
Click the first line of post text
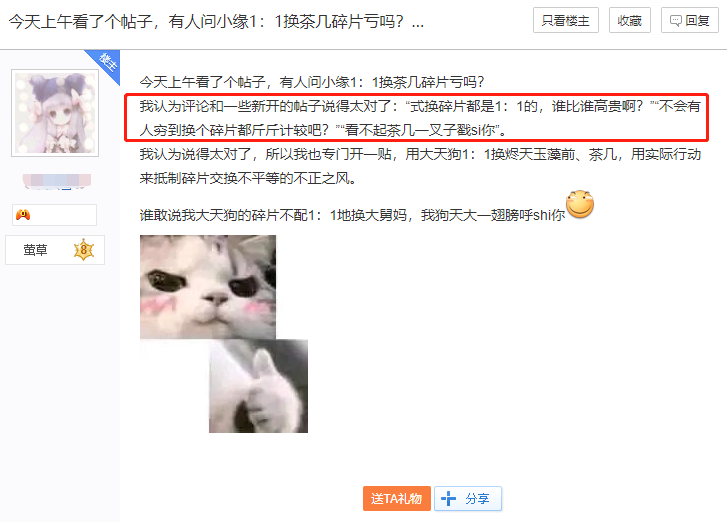312,82
